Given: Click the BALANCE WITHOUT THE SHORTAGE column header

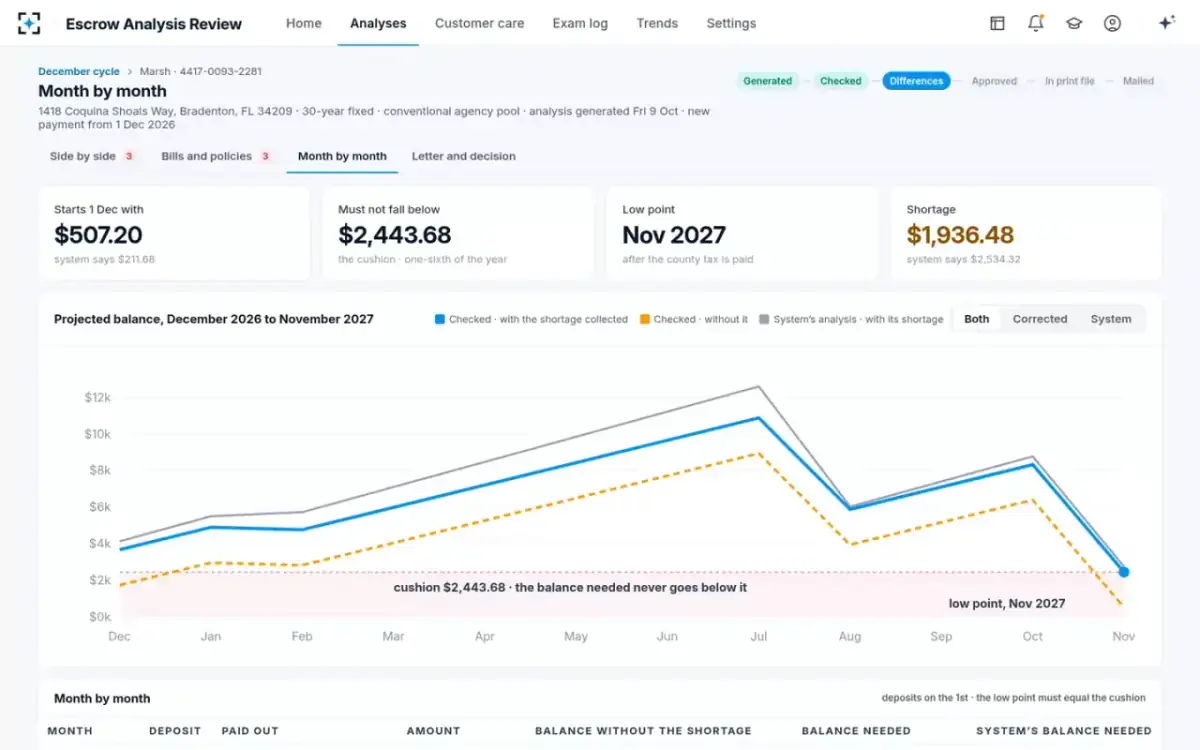Looking at the screenshot, I should point(643,731).
